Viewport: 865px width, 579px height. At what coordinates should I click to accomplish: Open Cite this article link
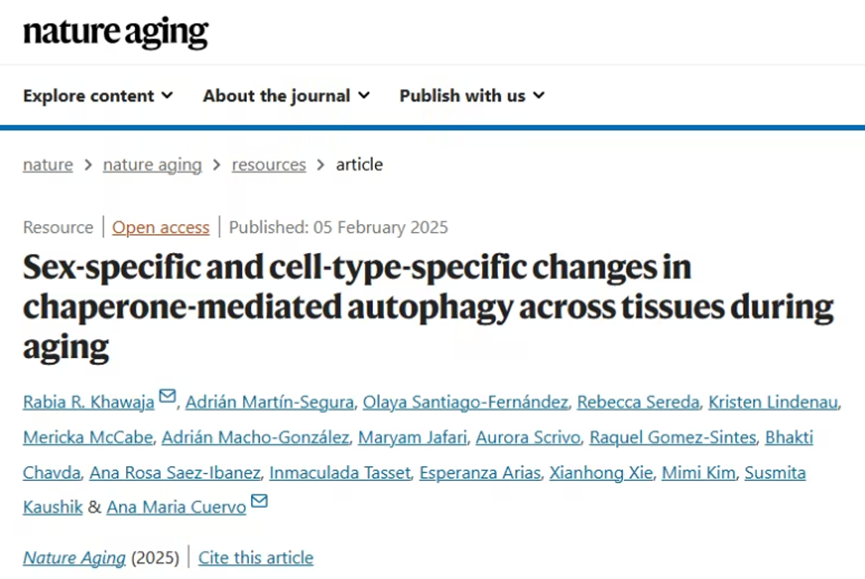(x=256, y=557)
